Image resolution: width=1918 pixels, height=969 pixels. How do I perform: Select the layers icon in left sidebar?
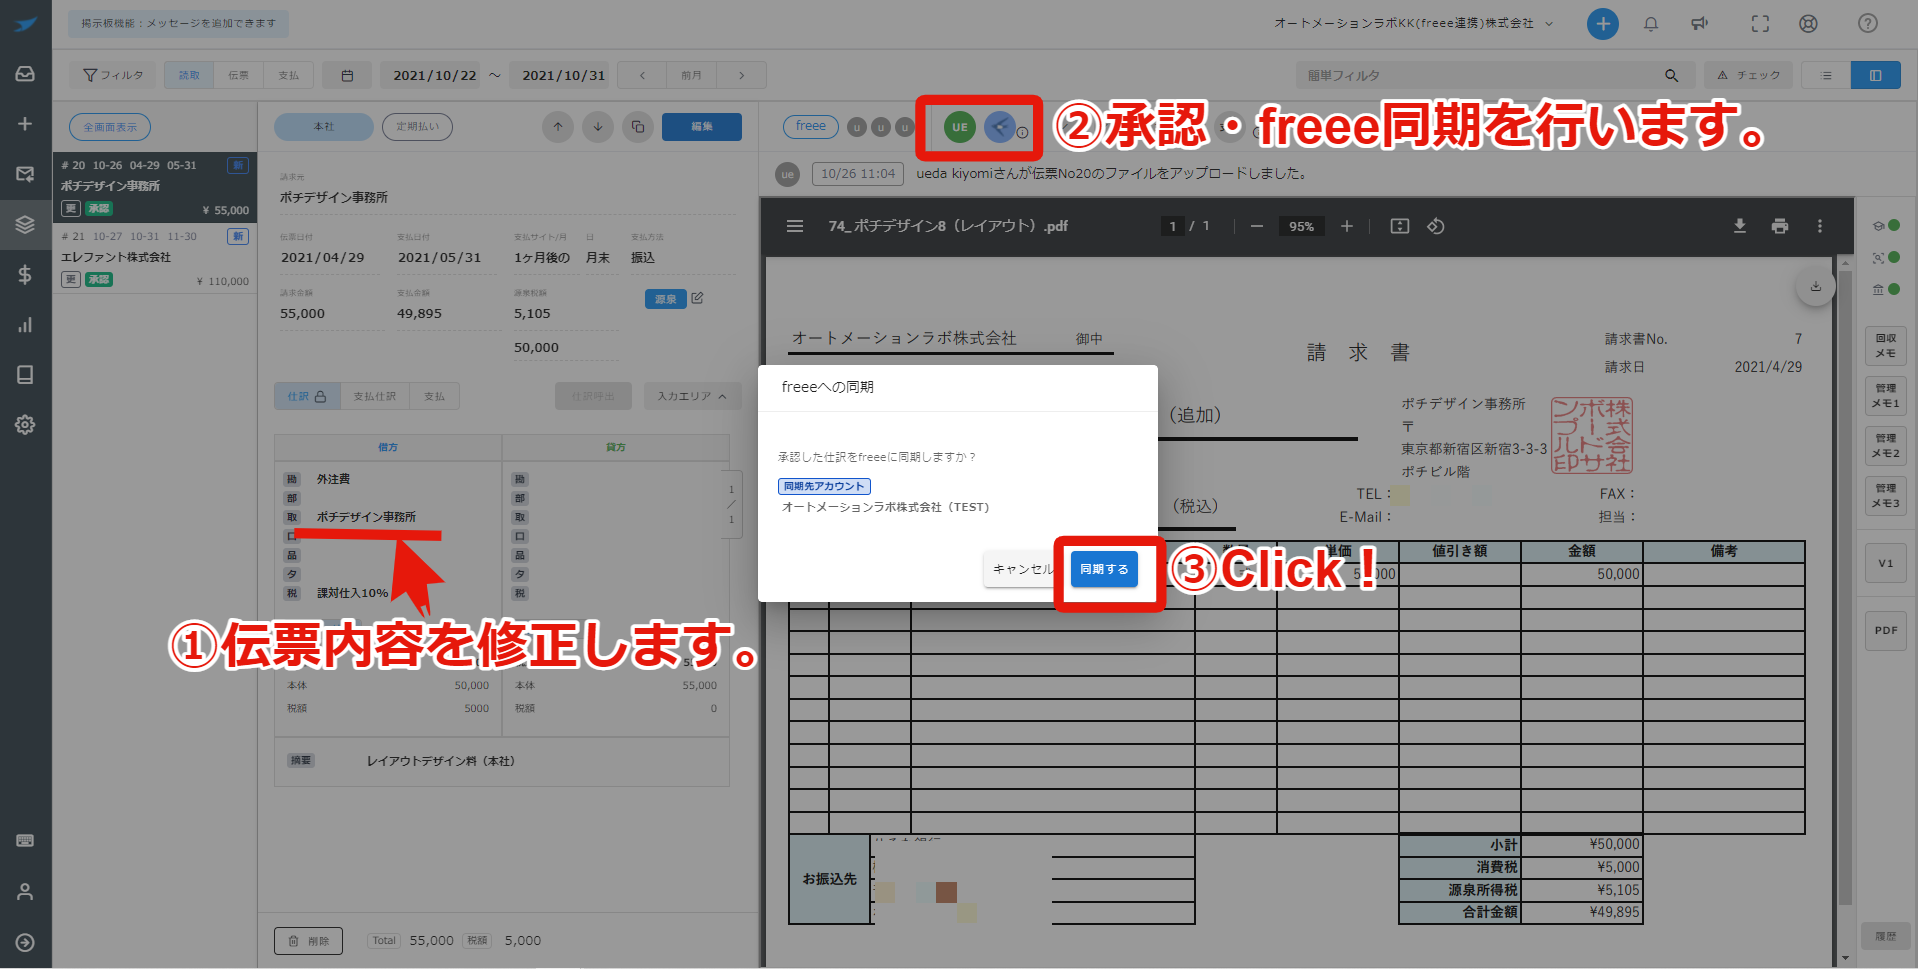click(x=25, y=224)
